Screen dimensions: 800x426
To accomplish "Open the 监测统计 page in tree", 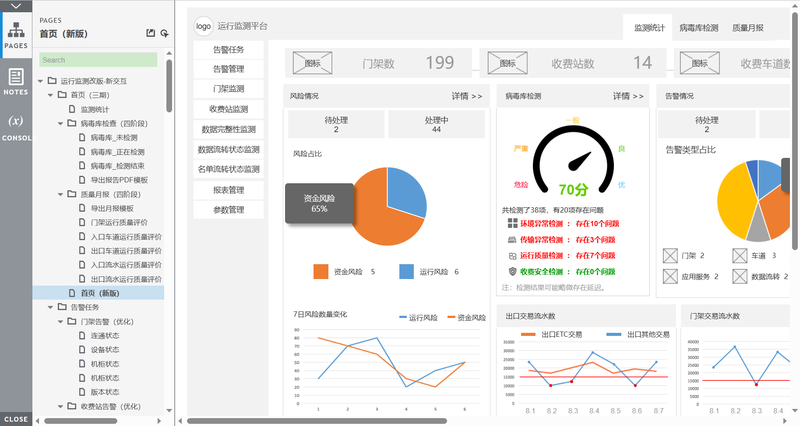I will (x=94, y=109).
